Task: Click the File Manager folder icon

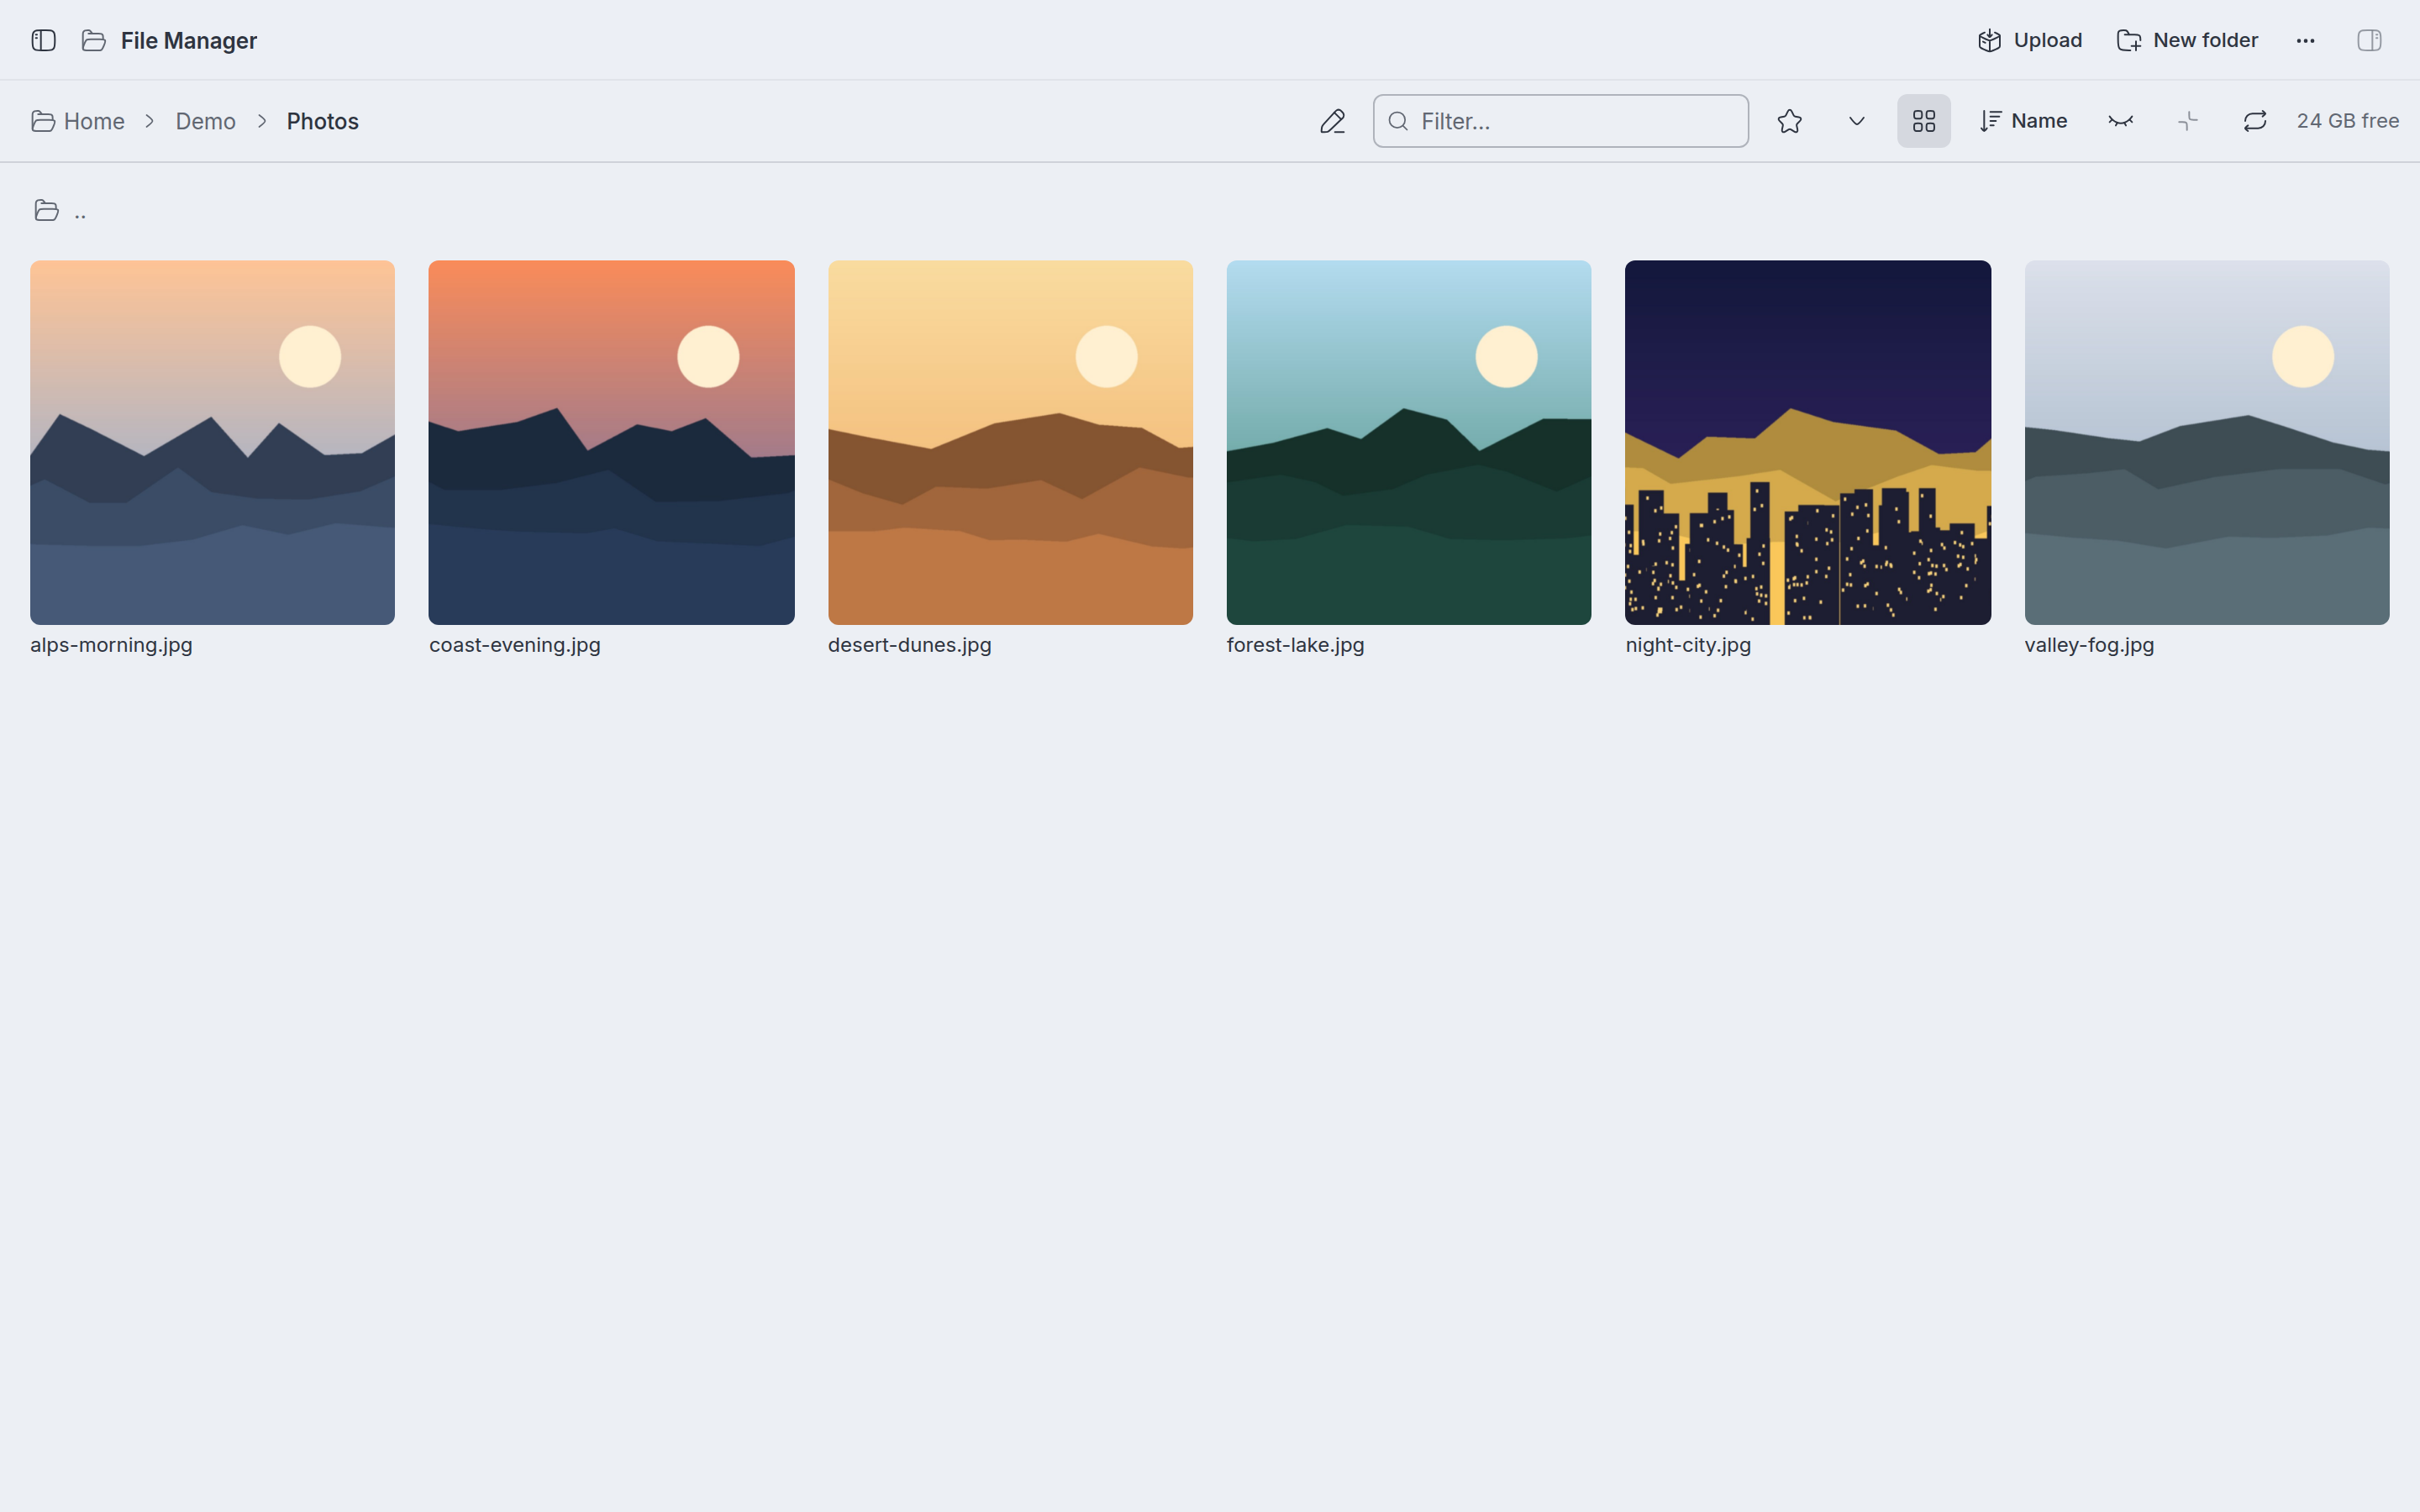Action: [x=94, y=40]
